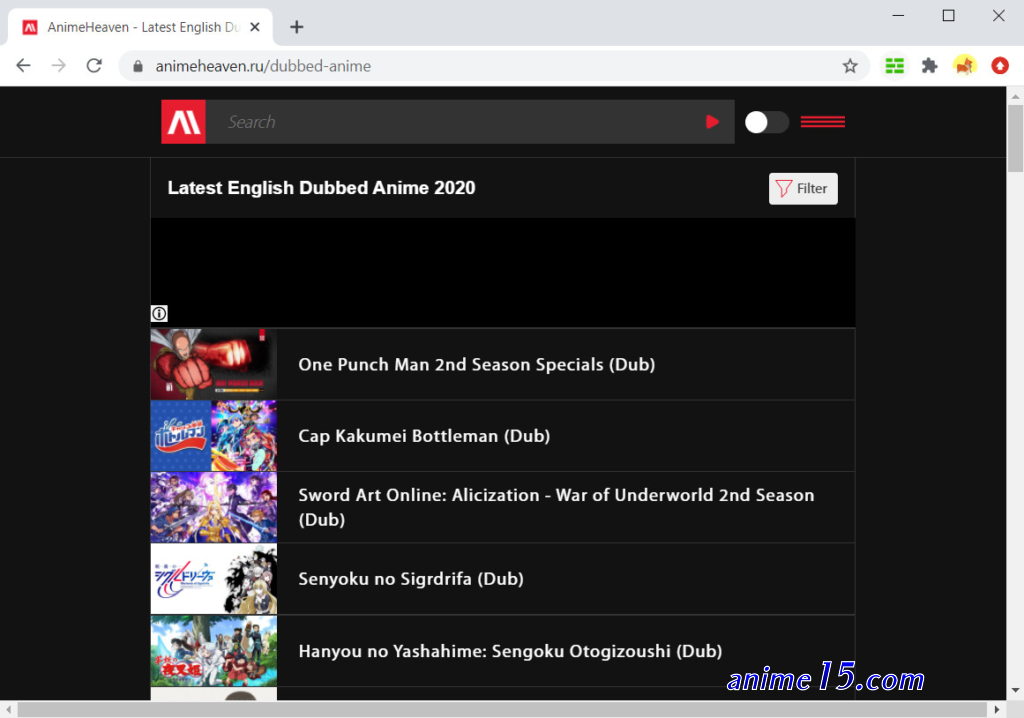Open the Extensions puzzle icon
Viewport: 1024px width, 718px height.
(929, 65)
